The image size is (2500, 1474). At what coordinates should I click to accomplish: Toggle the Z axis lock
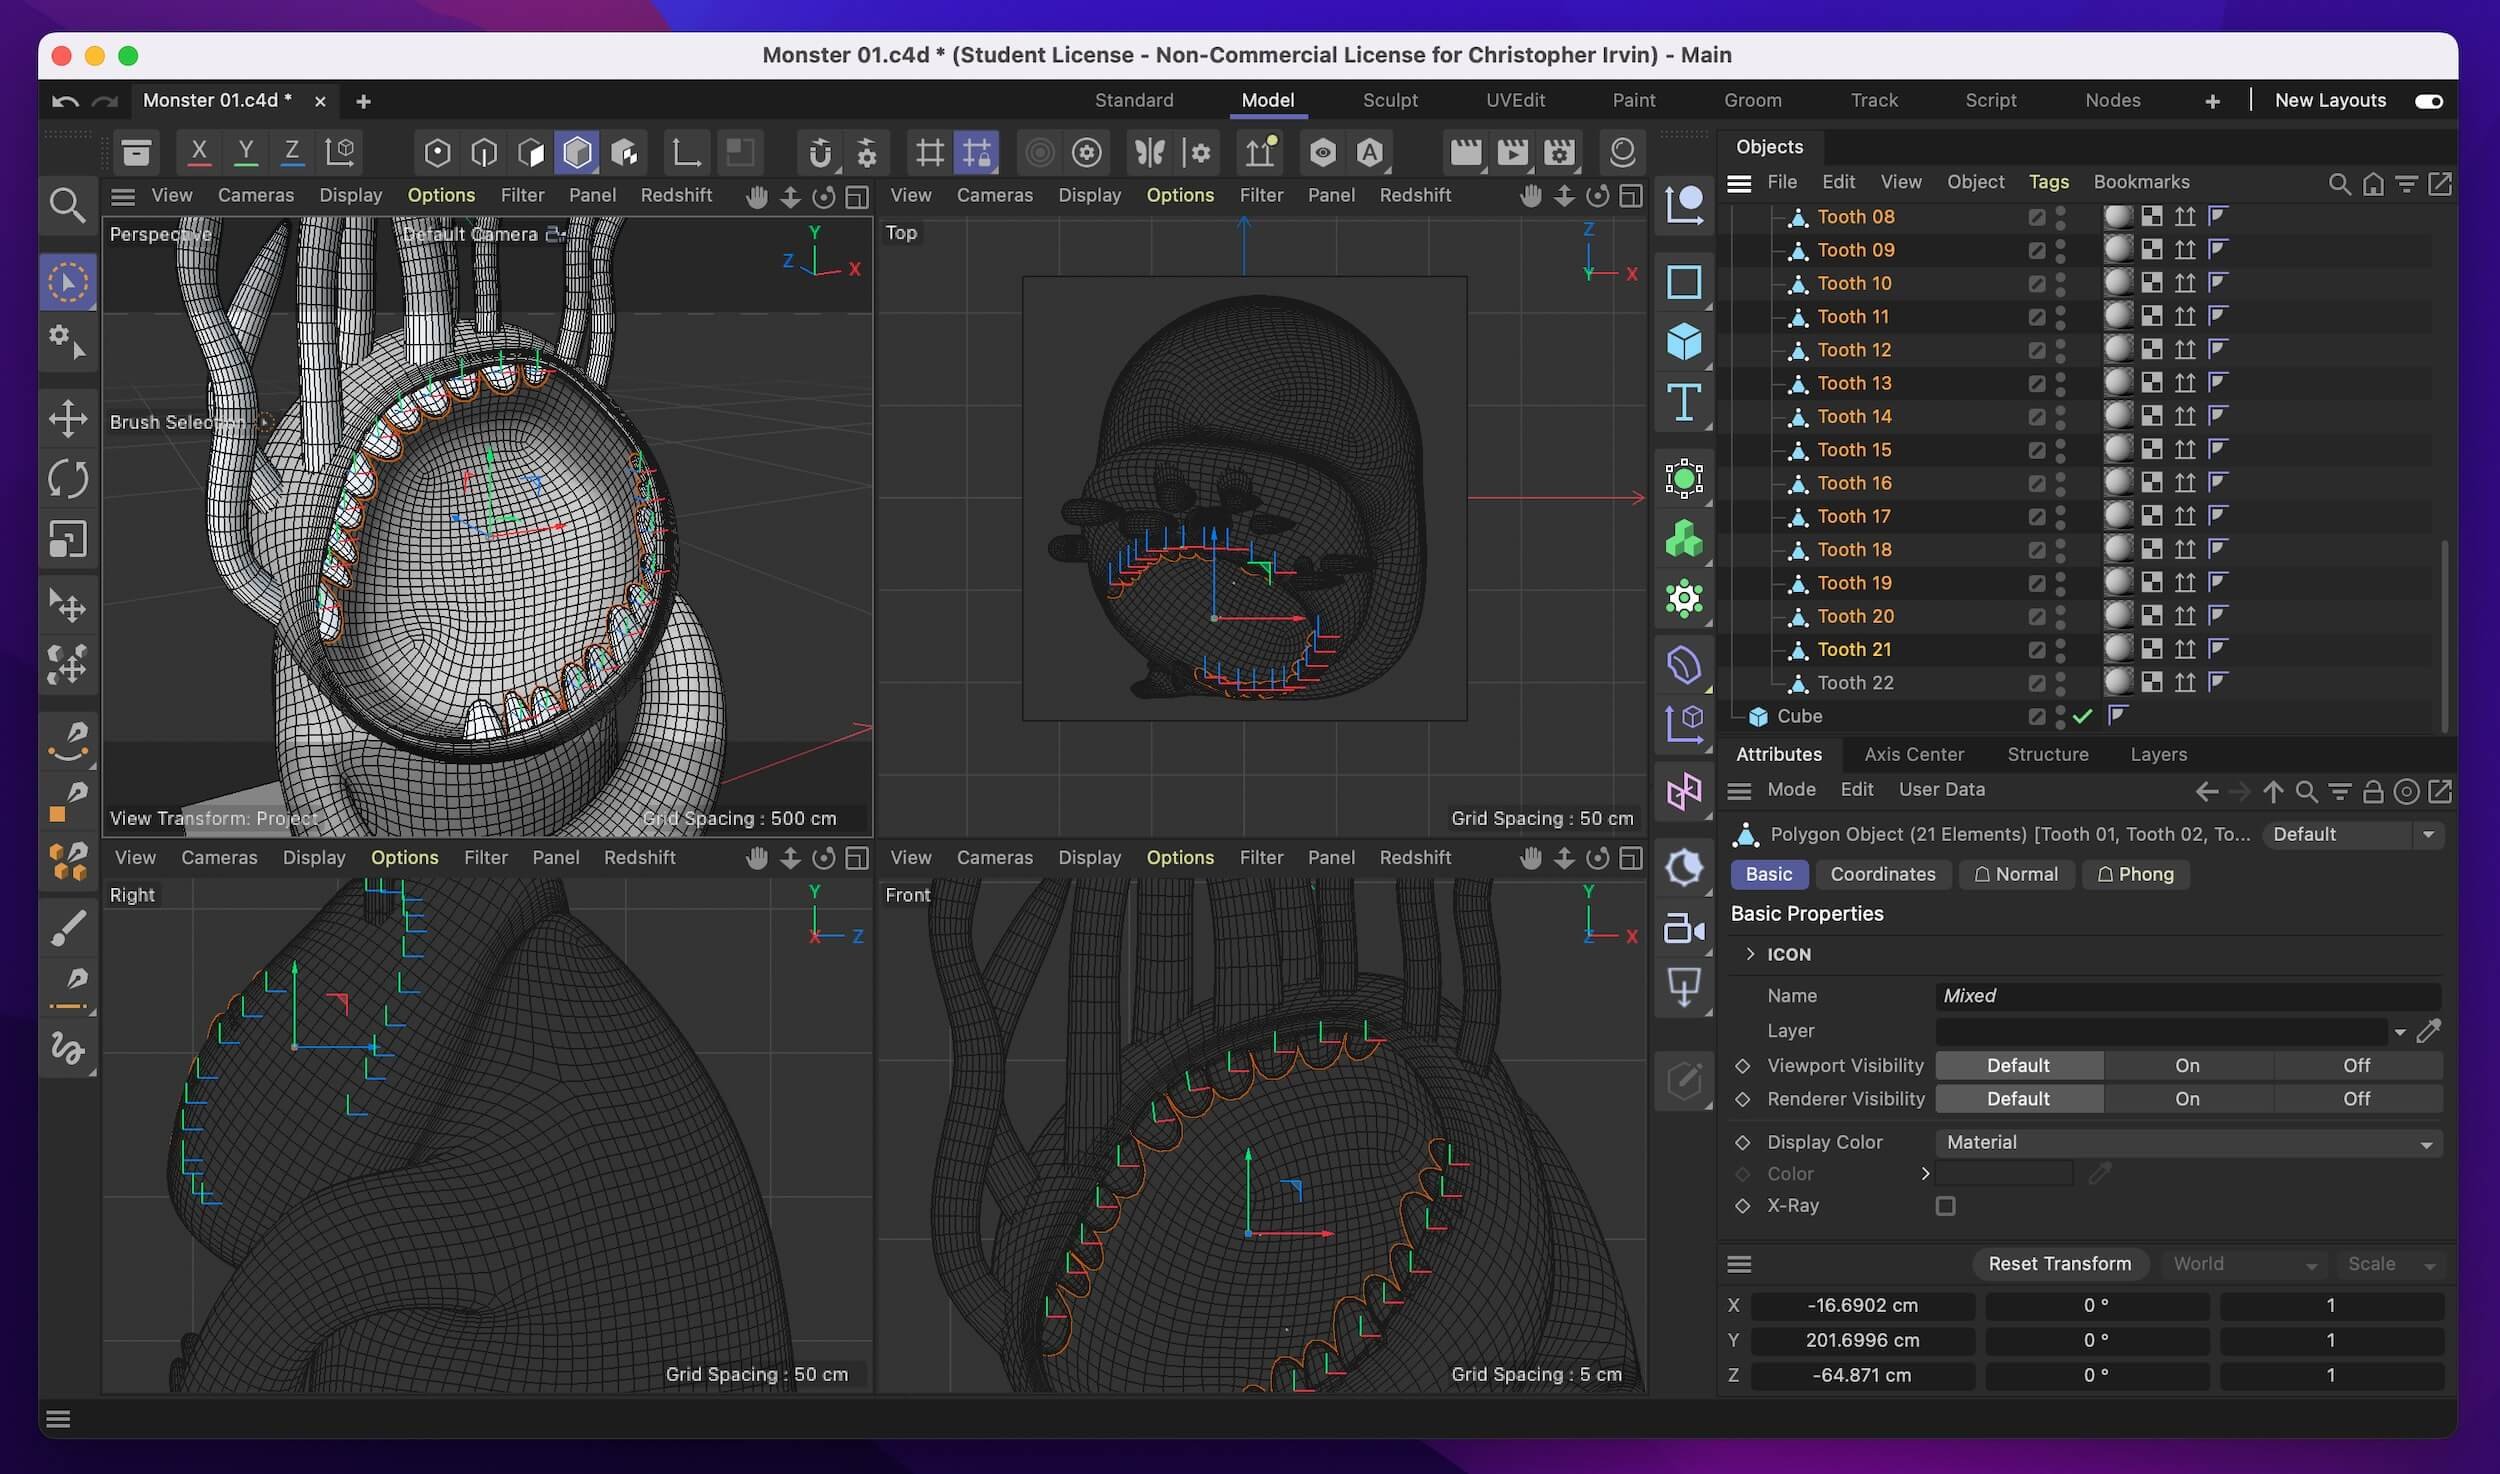(291, 152)
